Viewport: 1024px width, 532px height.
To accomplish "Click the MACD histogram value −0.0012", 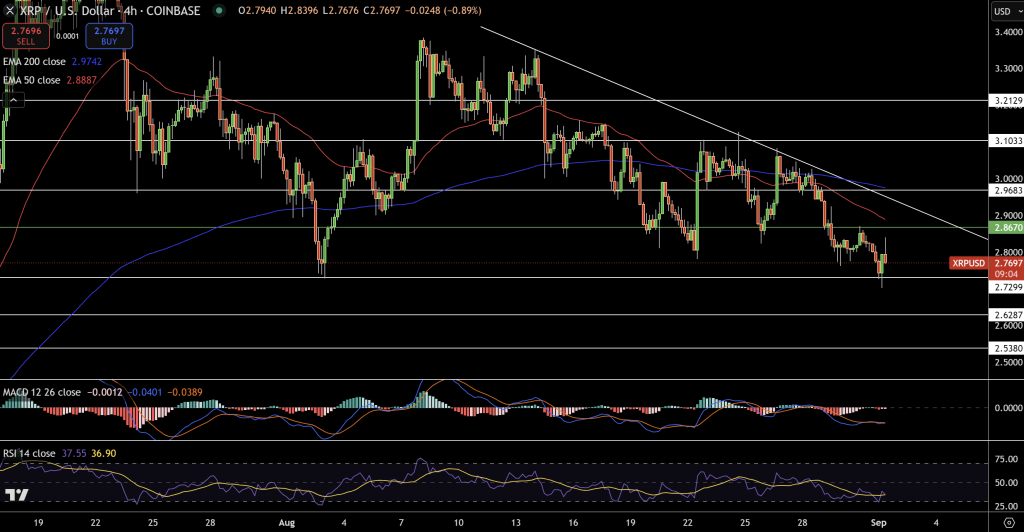I will (104, 392).
